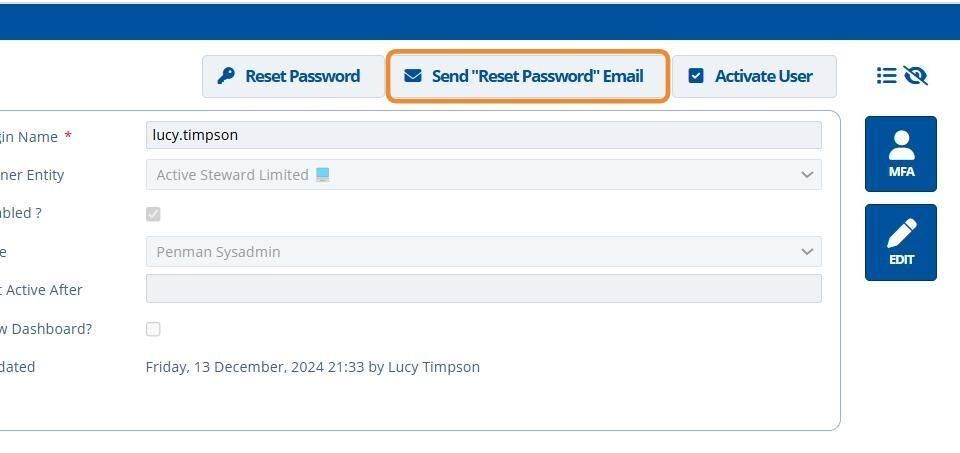
Task: Click the Reset Password button
Action: point(293,77)
